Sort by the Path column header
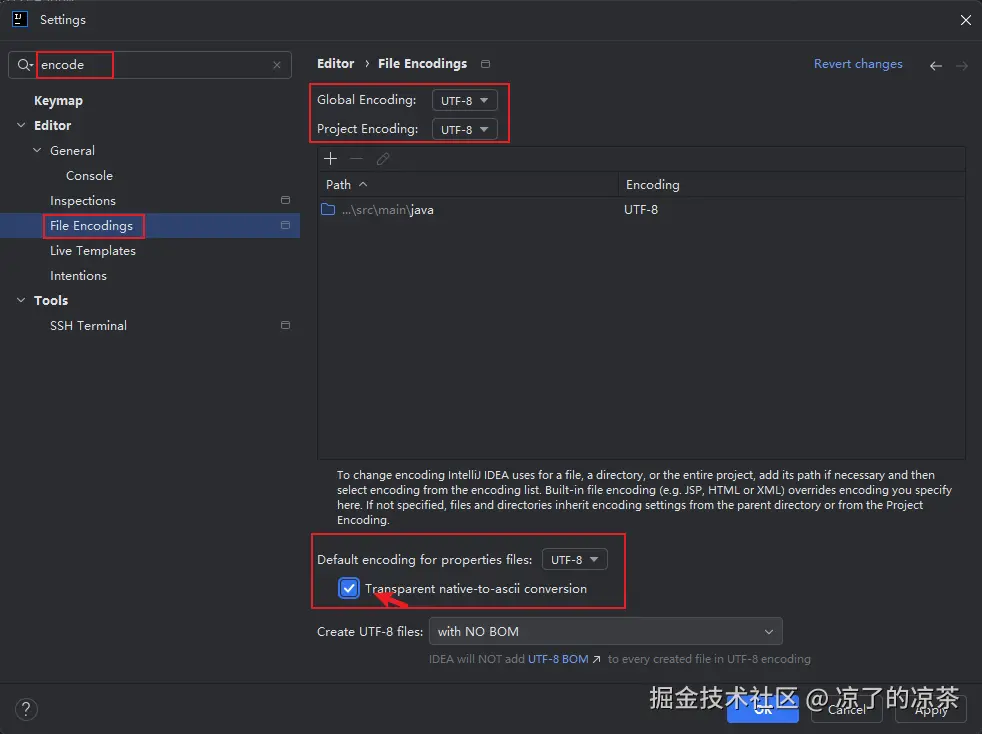This screenshot has height=734, width=982. pos(468,185)
